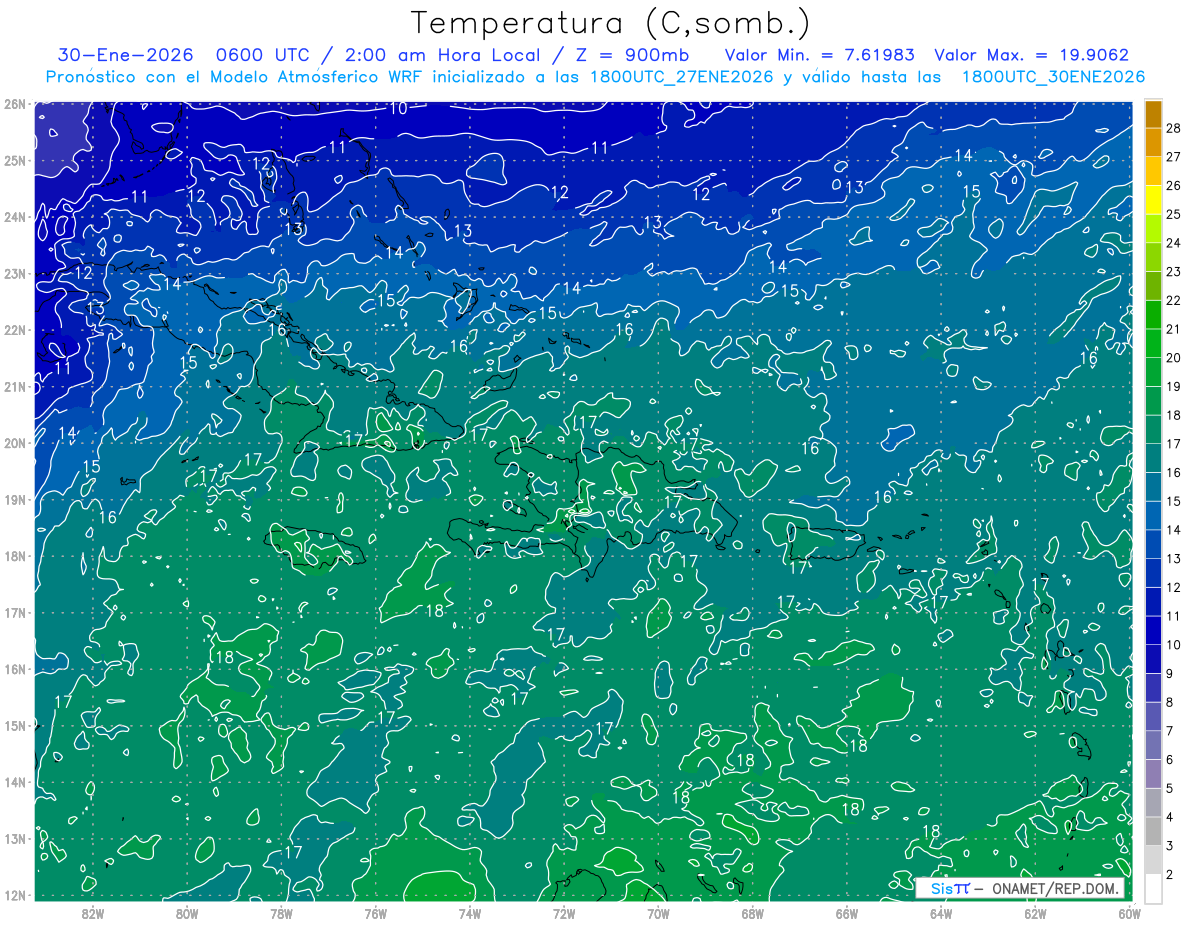The image size is (1200, 927).
Task: Click the '70W' longitude axis label
Action: pos(658,912)
